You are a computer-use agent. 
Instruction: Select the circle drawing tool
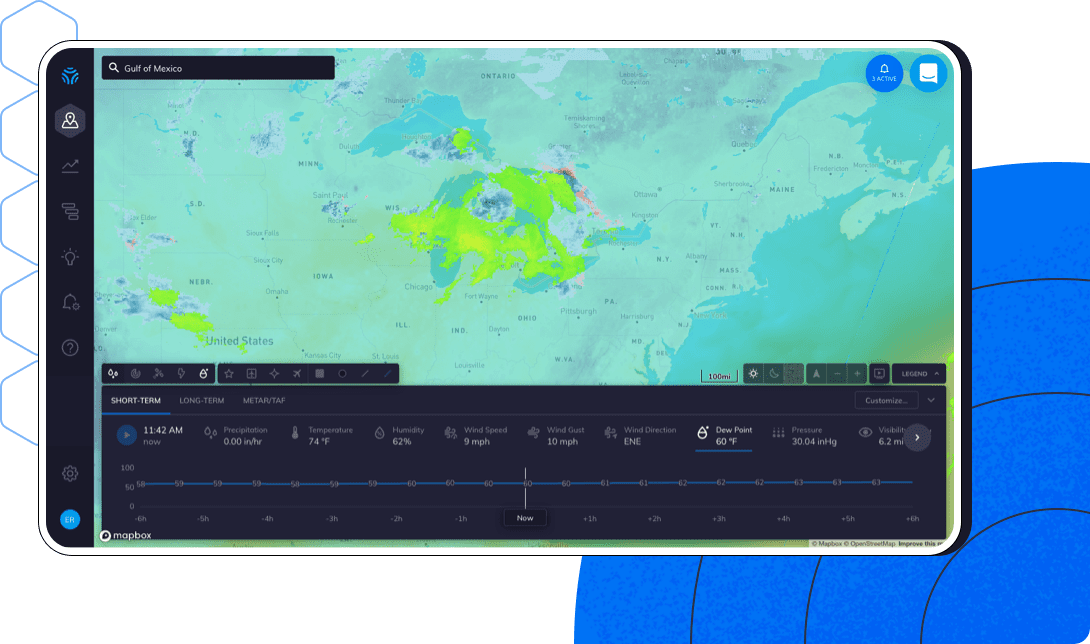coord(342,374)
